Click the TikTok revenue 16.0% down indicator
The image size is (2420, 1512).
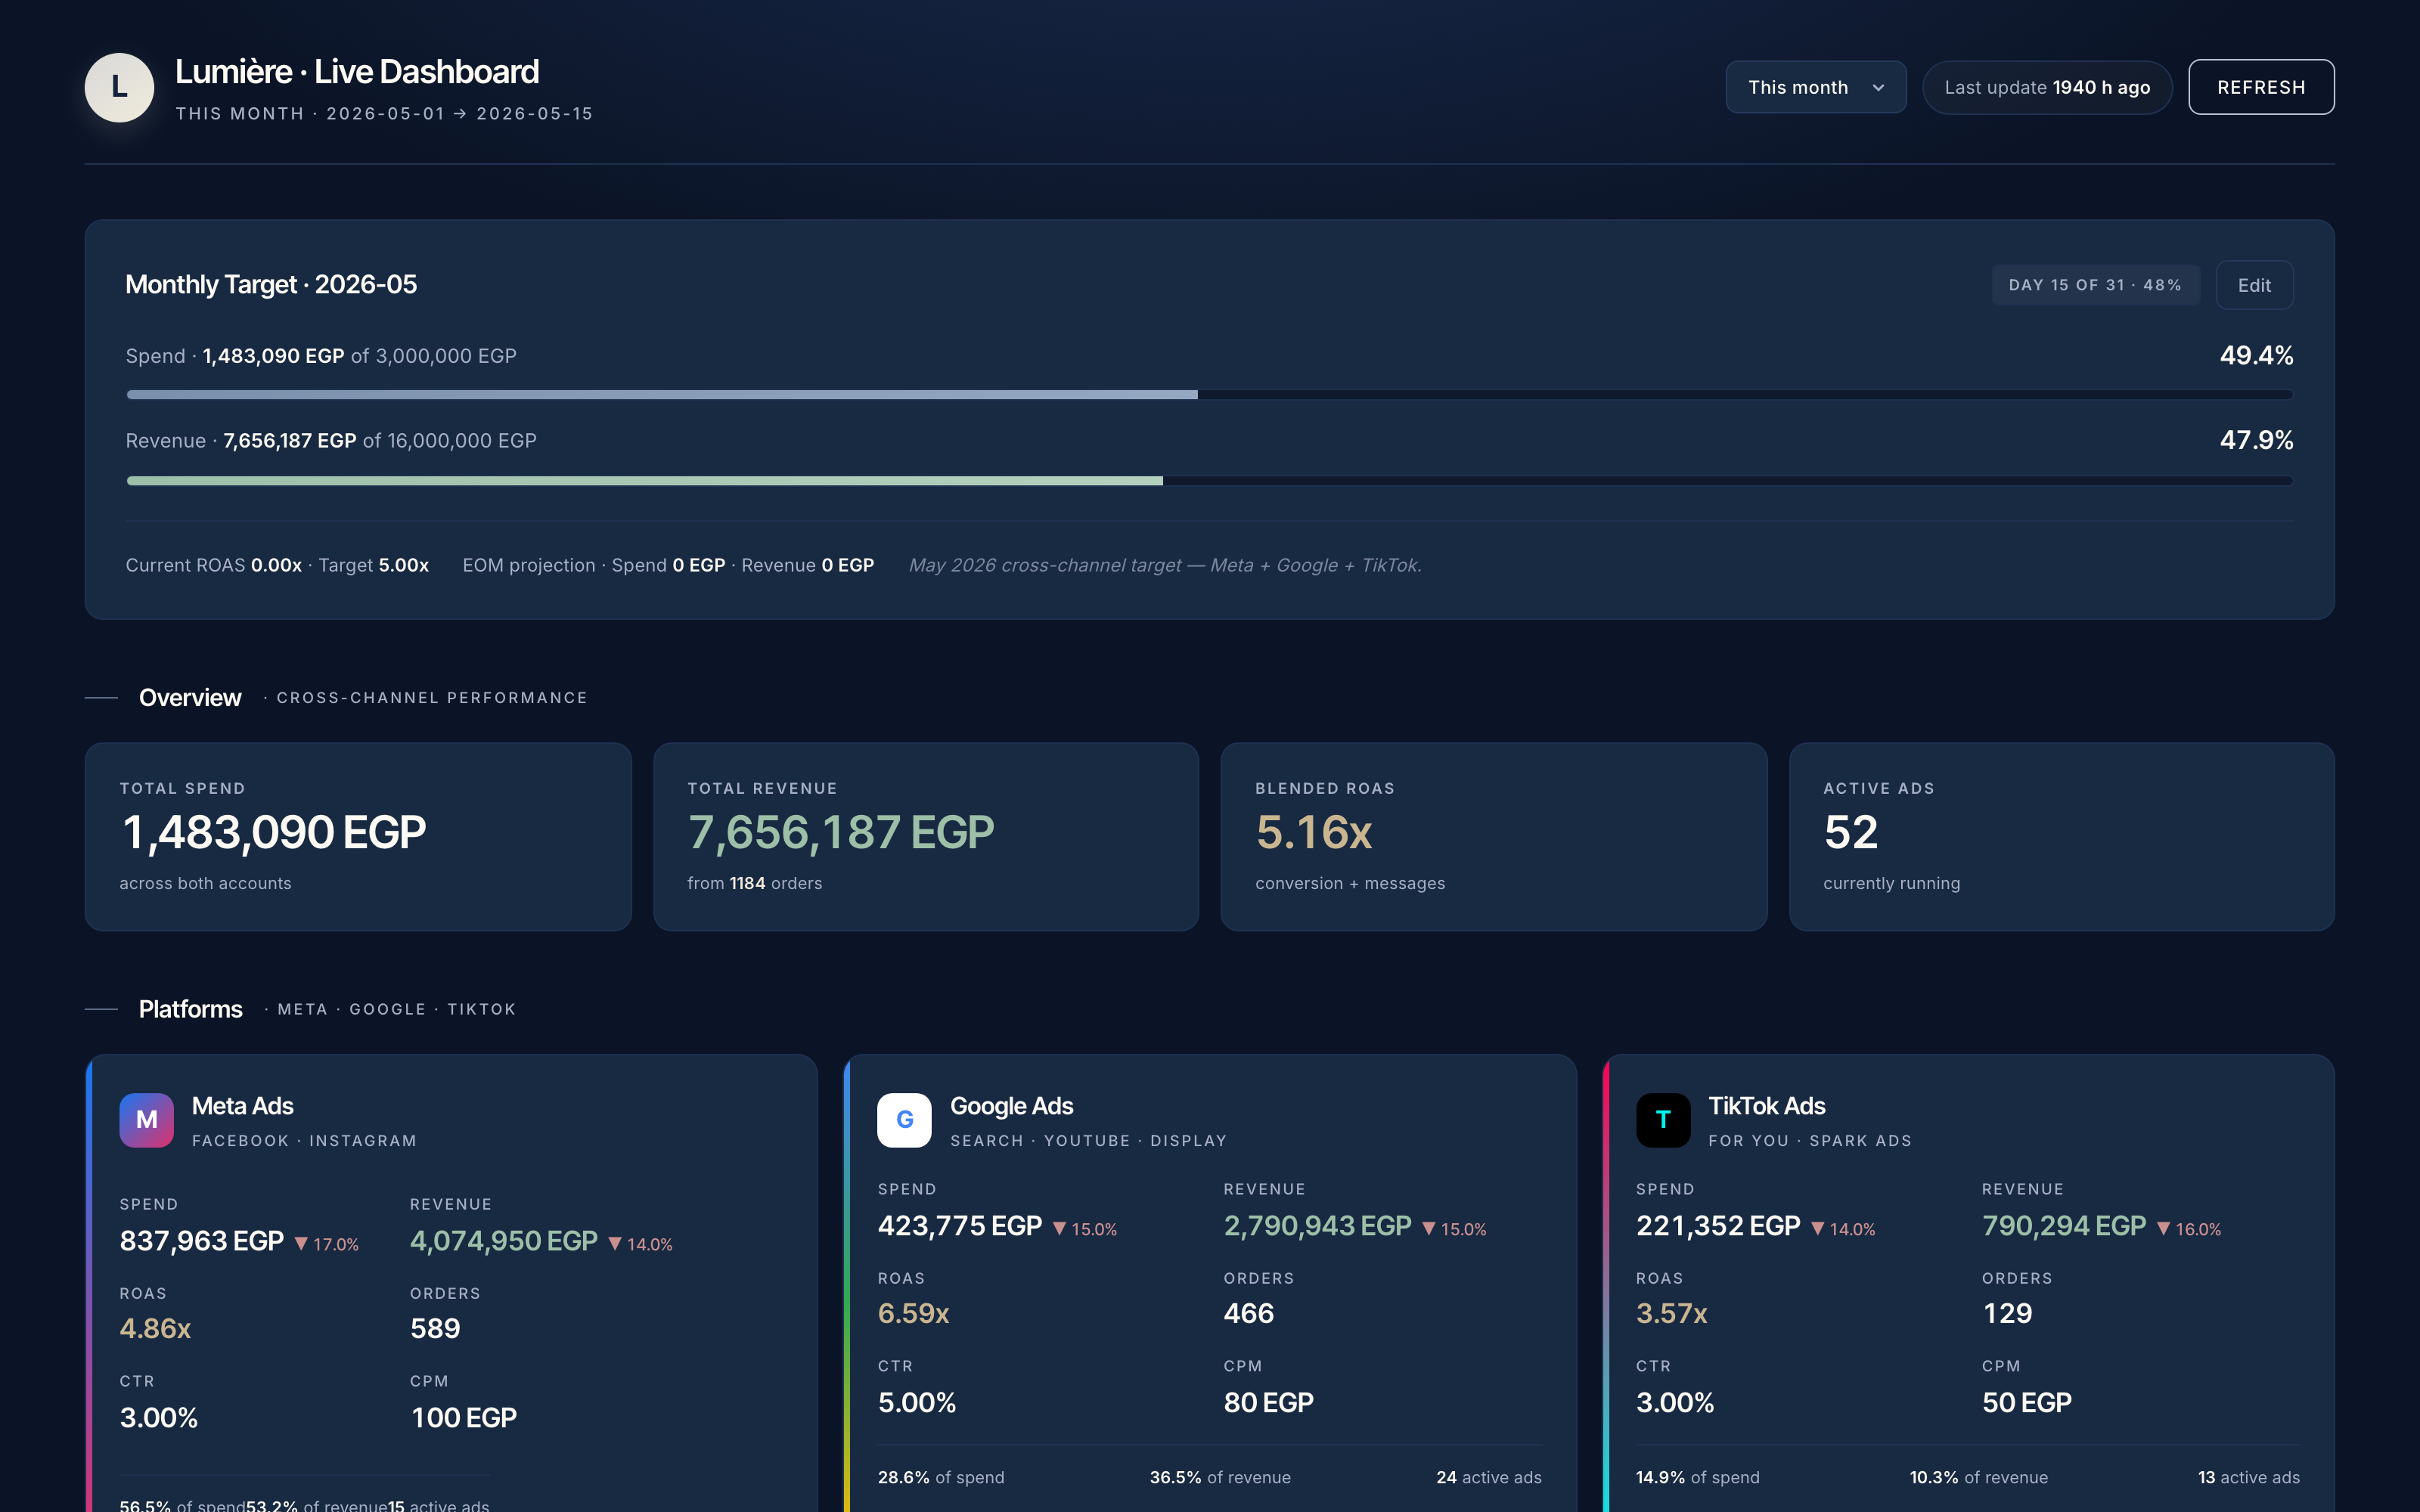2189,1229
